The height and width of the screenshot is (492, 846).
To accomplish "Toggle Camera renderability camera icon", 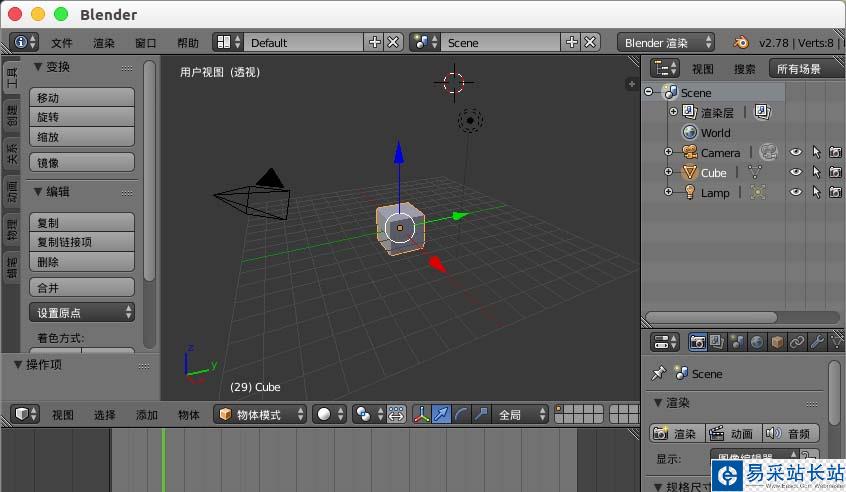I will pyautogui.click(x=835, y=152).
